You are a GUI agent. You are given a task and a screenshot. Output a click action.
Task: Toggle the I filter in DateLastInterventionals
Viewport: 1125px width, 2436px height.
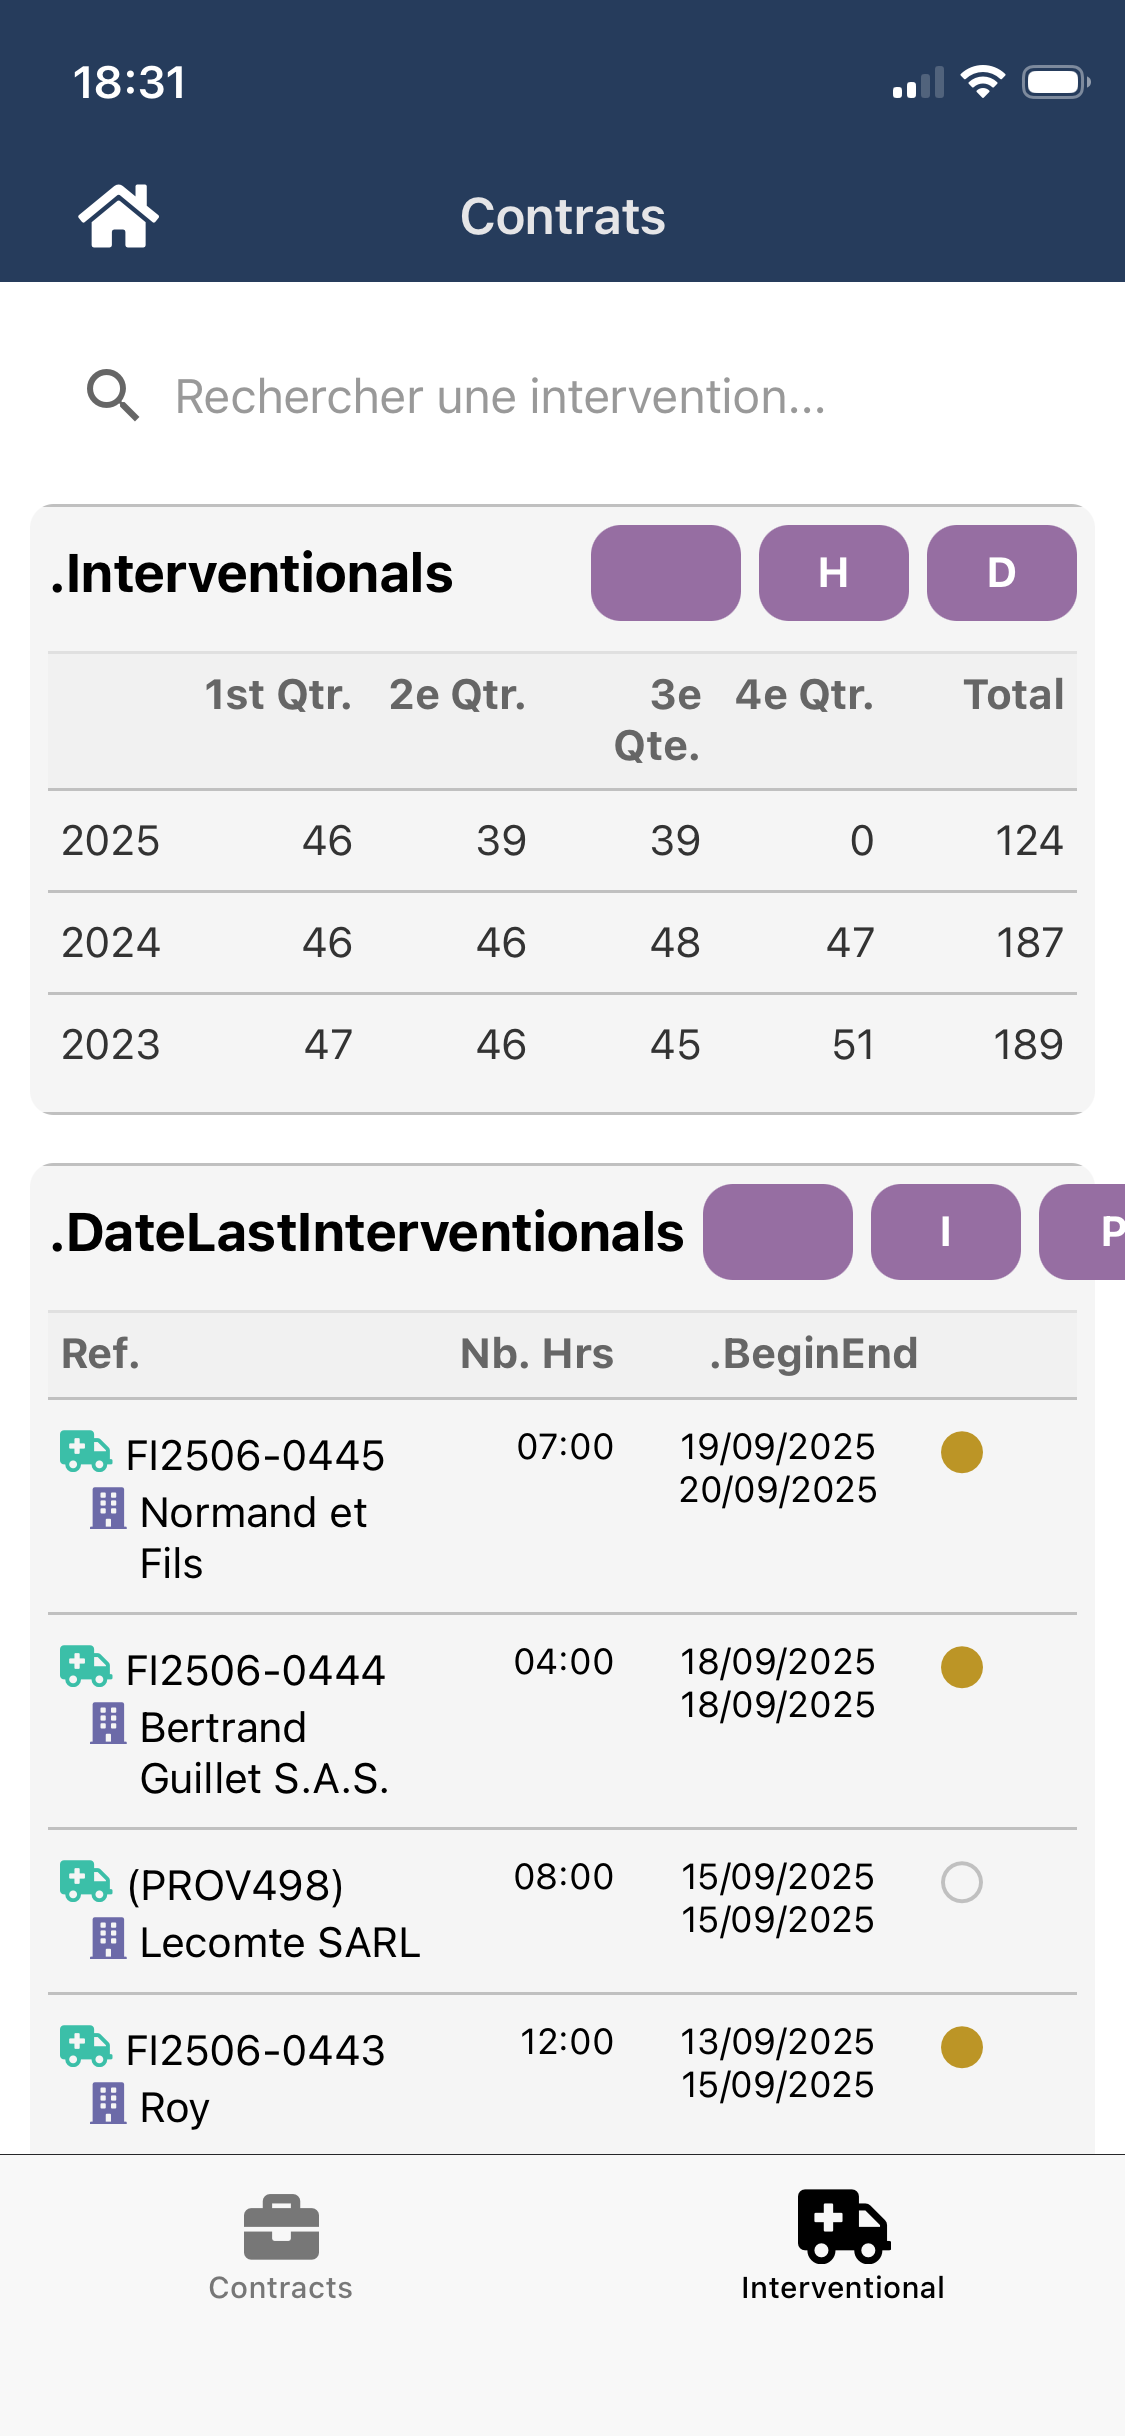945,1232
